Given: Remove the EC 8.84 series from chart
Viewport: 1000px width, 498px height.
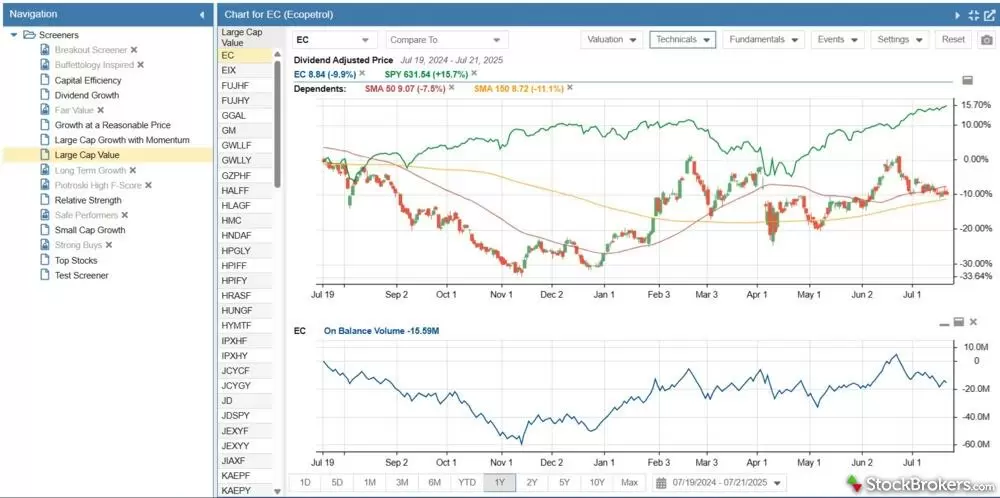Looking at the screenshot, I should tap(362, 73).
